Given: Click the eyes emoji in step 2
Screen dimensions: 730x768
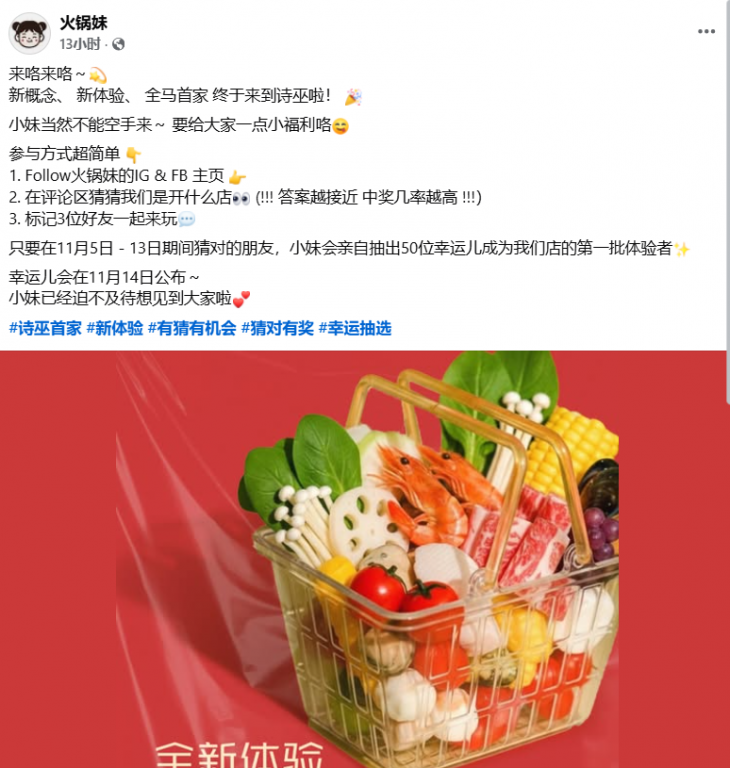Looking at the screenshot, I should [241, 198].
